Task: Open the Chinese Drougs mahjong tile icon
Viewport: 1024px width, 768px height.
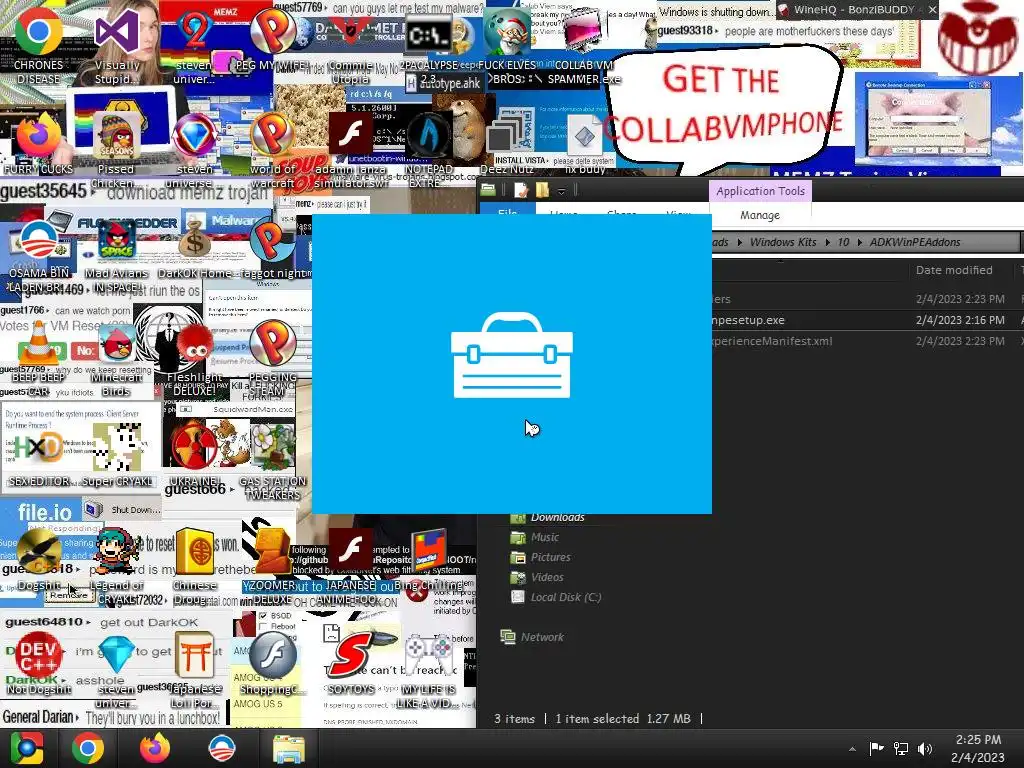Action: click(x=195, y=566)
